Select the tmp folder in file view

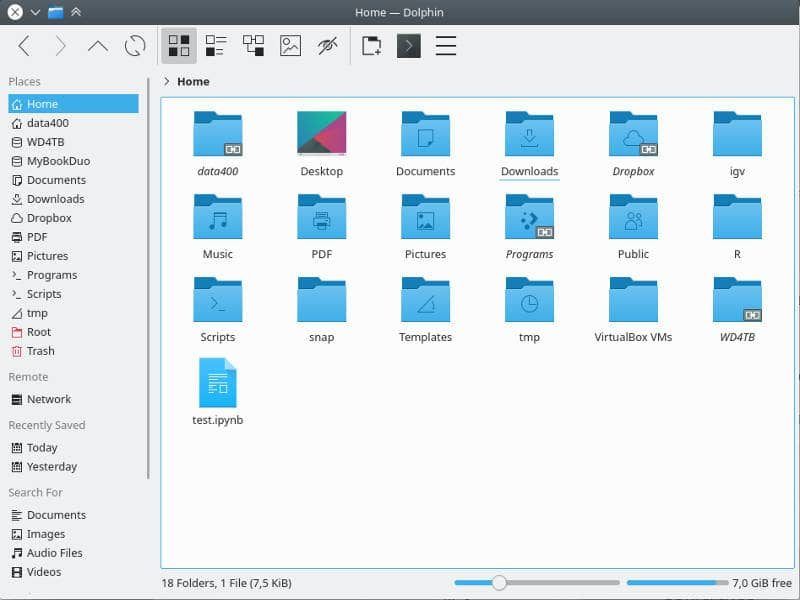530,299
